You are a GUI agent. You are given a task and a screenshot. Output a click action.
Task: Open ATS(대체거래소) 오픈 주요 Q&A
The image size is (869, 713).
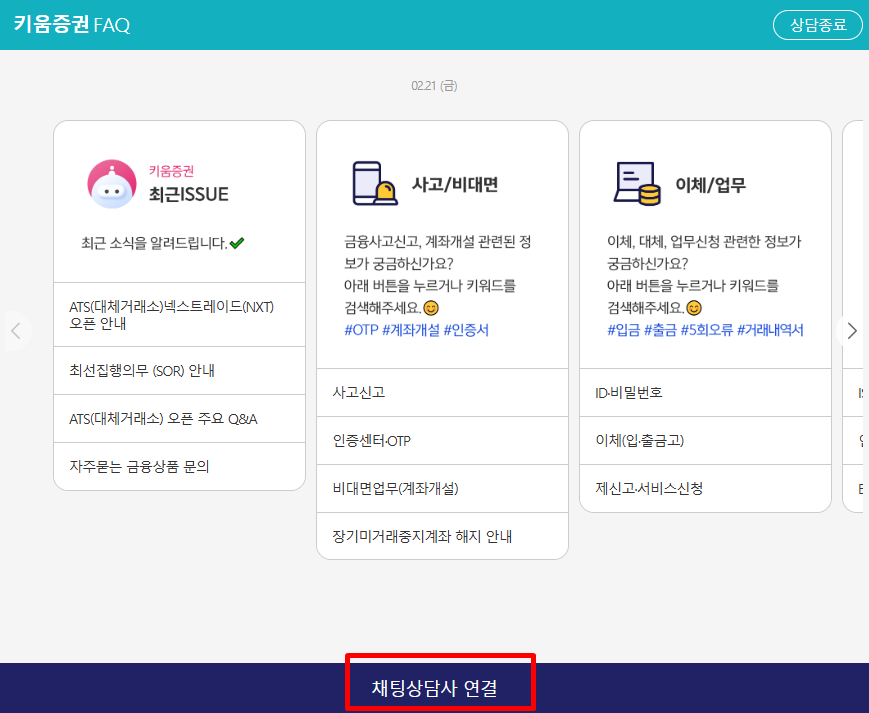point(180,419)
